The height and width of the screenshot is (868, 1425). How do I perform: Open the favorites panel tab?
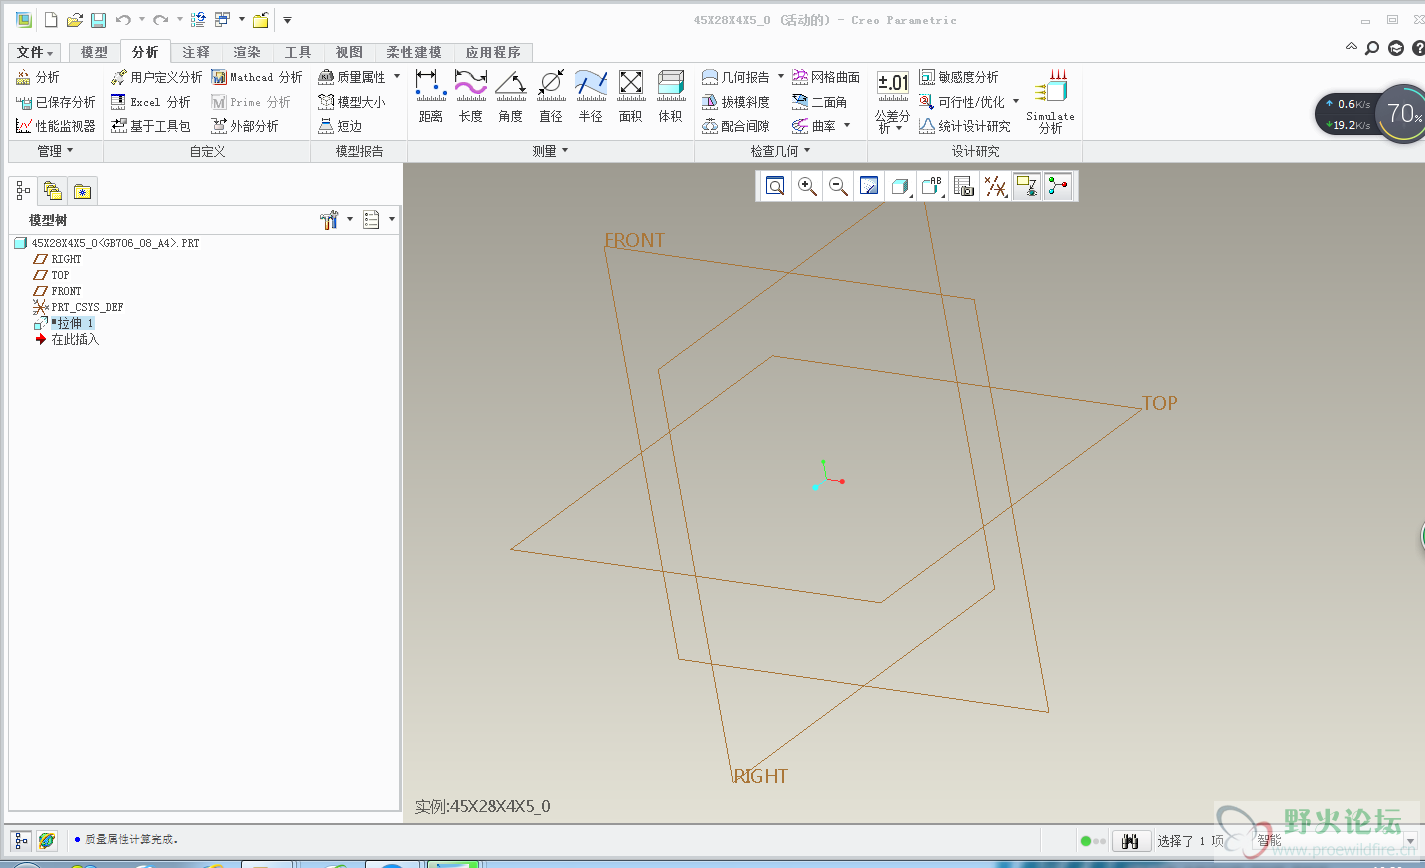pyautogui.click(x=82, y=191)
